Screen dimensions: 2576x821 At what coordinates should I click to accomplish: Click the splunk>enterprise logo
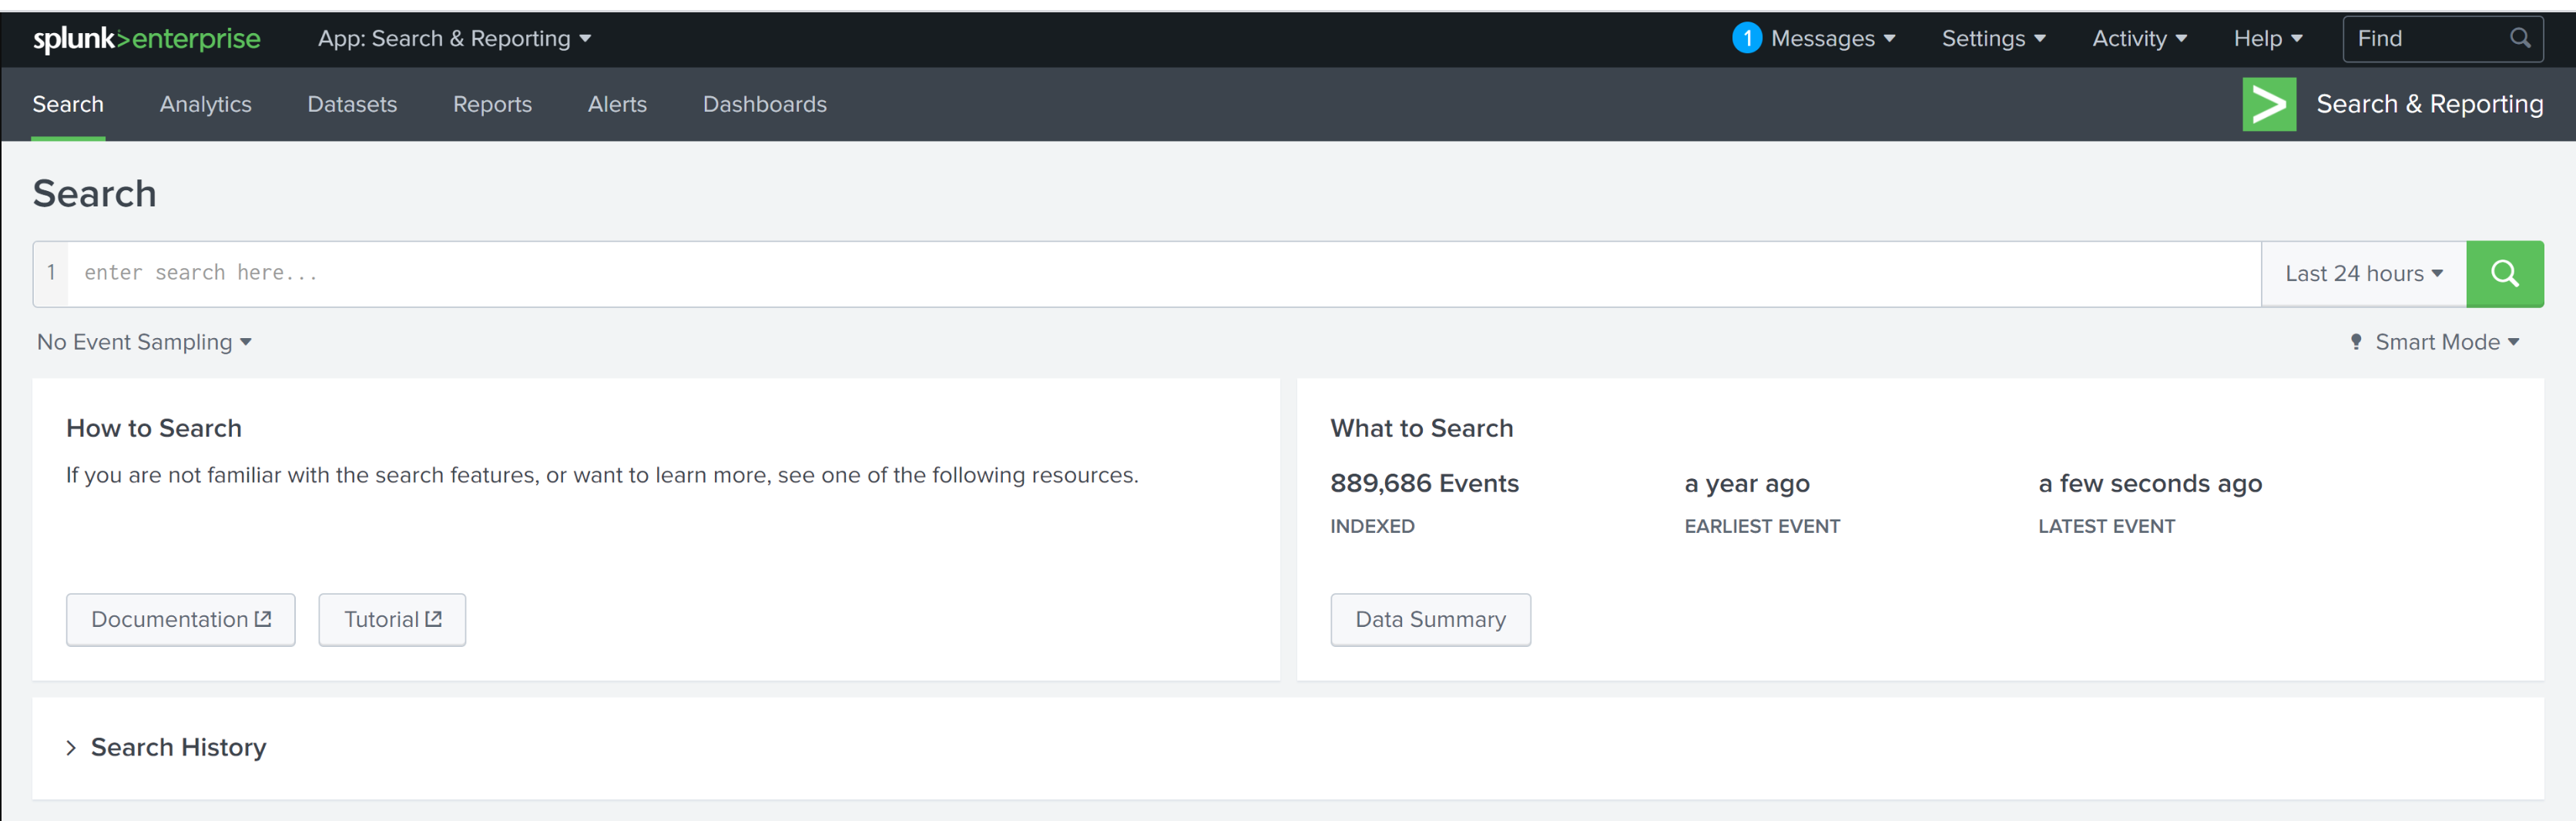click(x=146, y=39)
